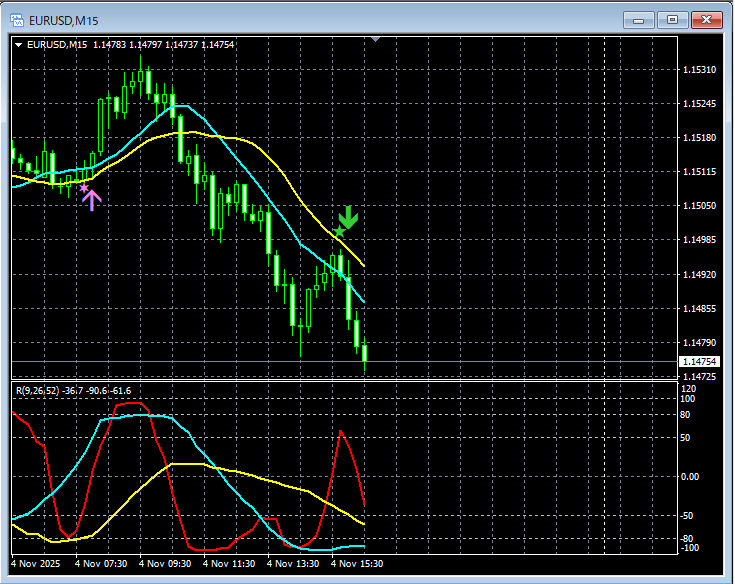This screenshot has height=584, width=735.
Task: Click the green star marker
Action: coord(339,231)
